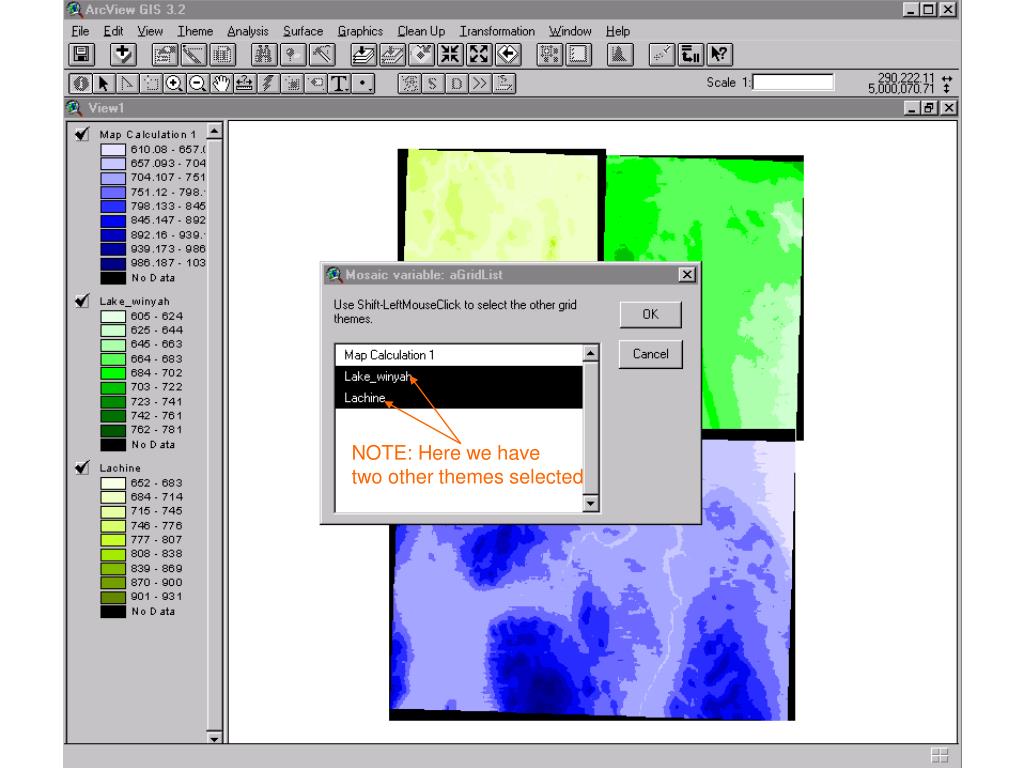The height and width of the screenshot is (768, 1024).
Task: Click the Edit Legend icon
Action: pyautogui.click(x=193, y=54)
